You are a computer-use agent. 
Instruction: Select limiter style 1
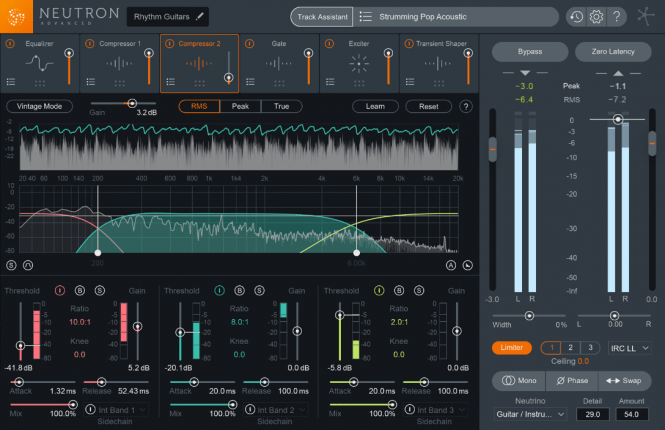(551, 348)
